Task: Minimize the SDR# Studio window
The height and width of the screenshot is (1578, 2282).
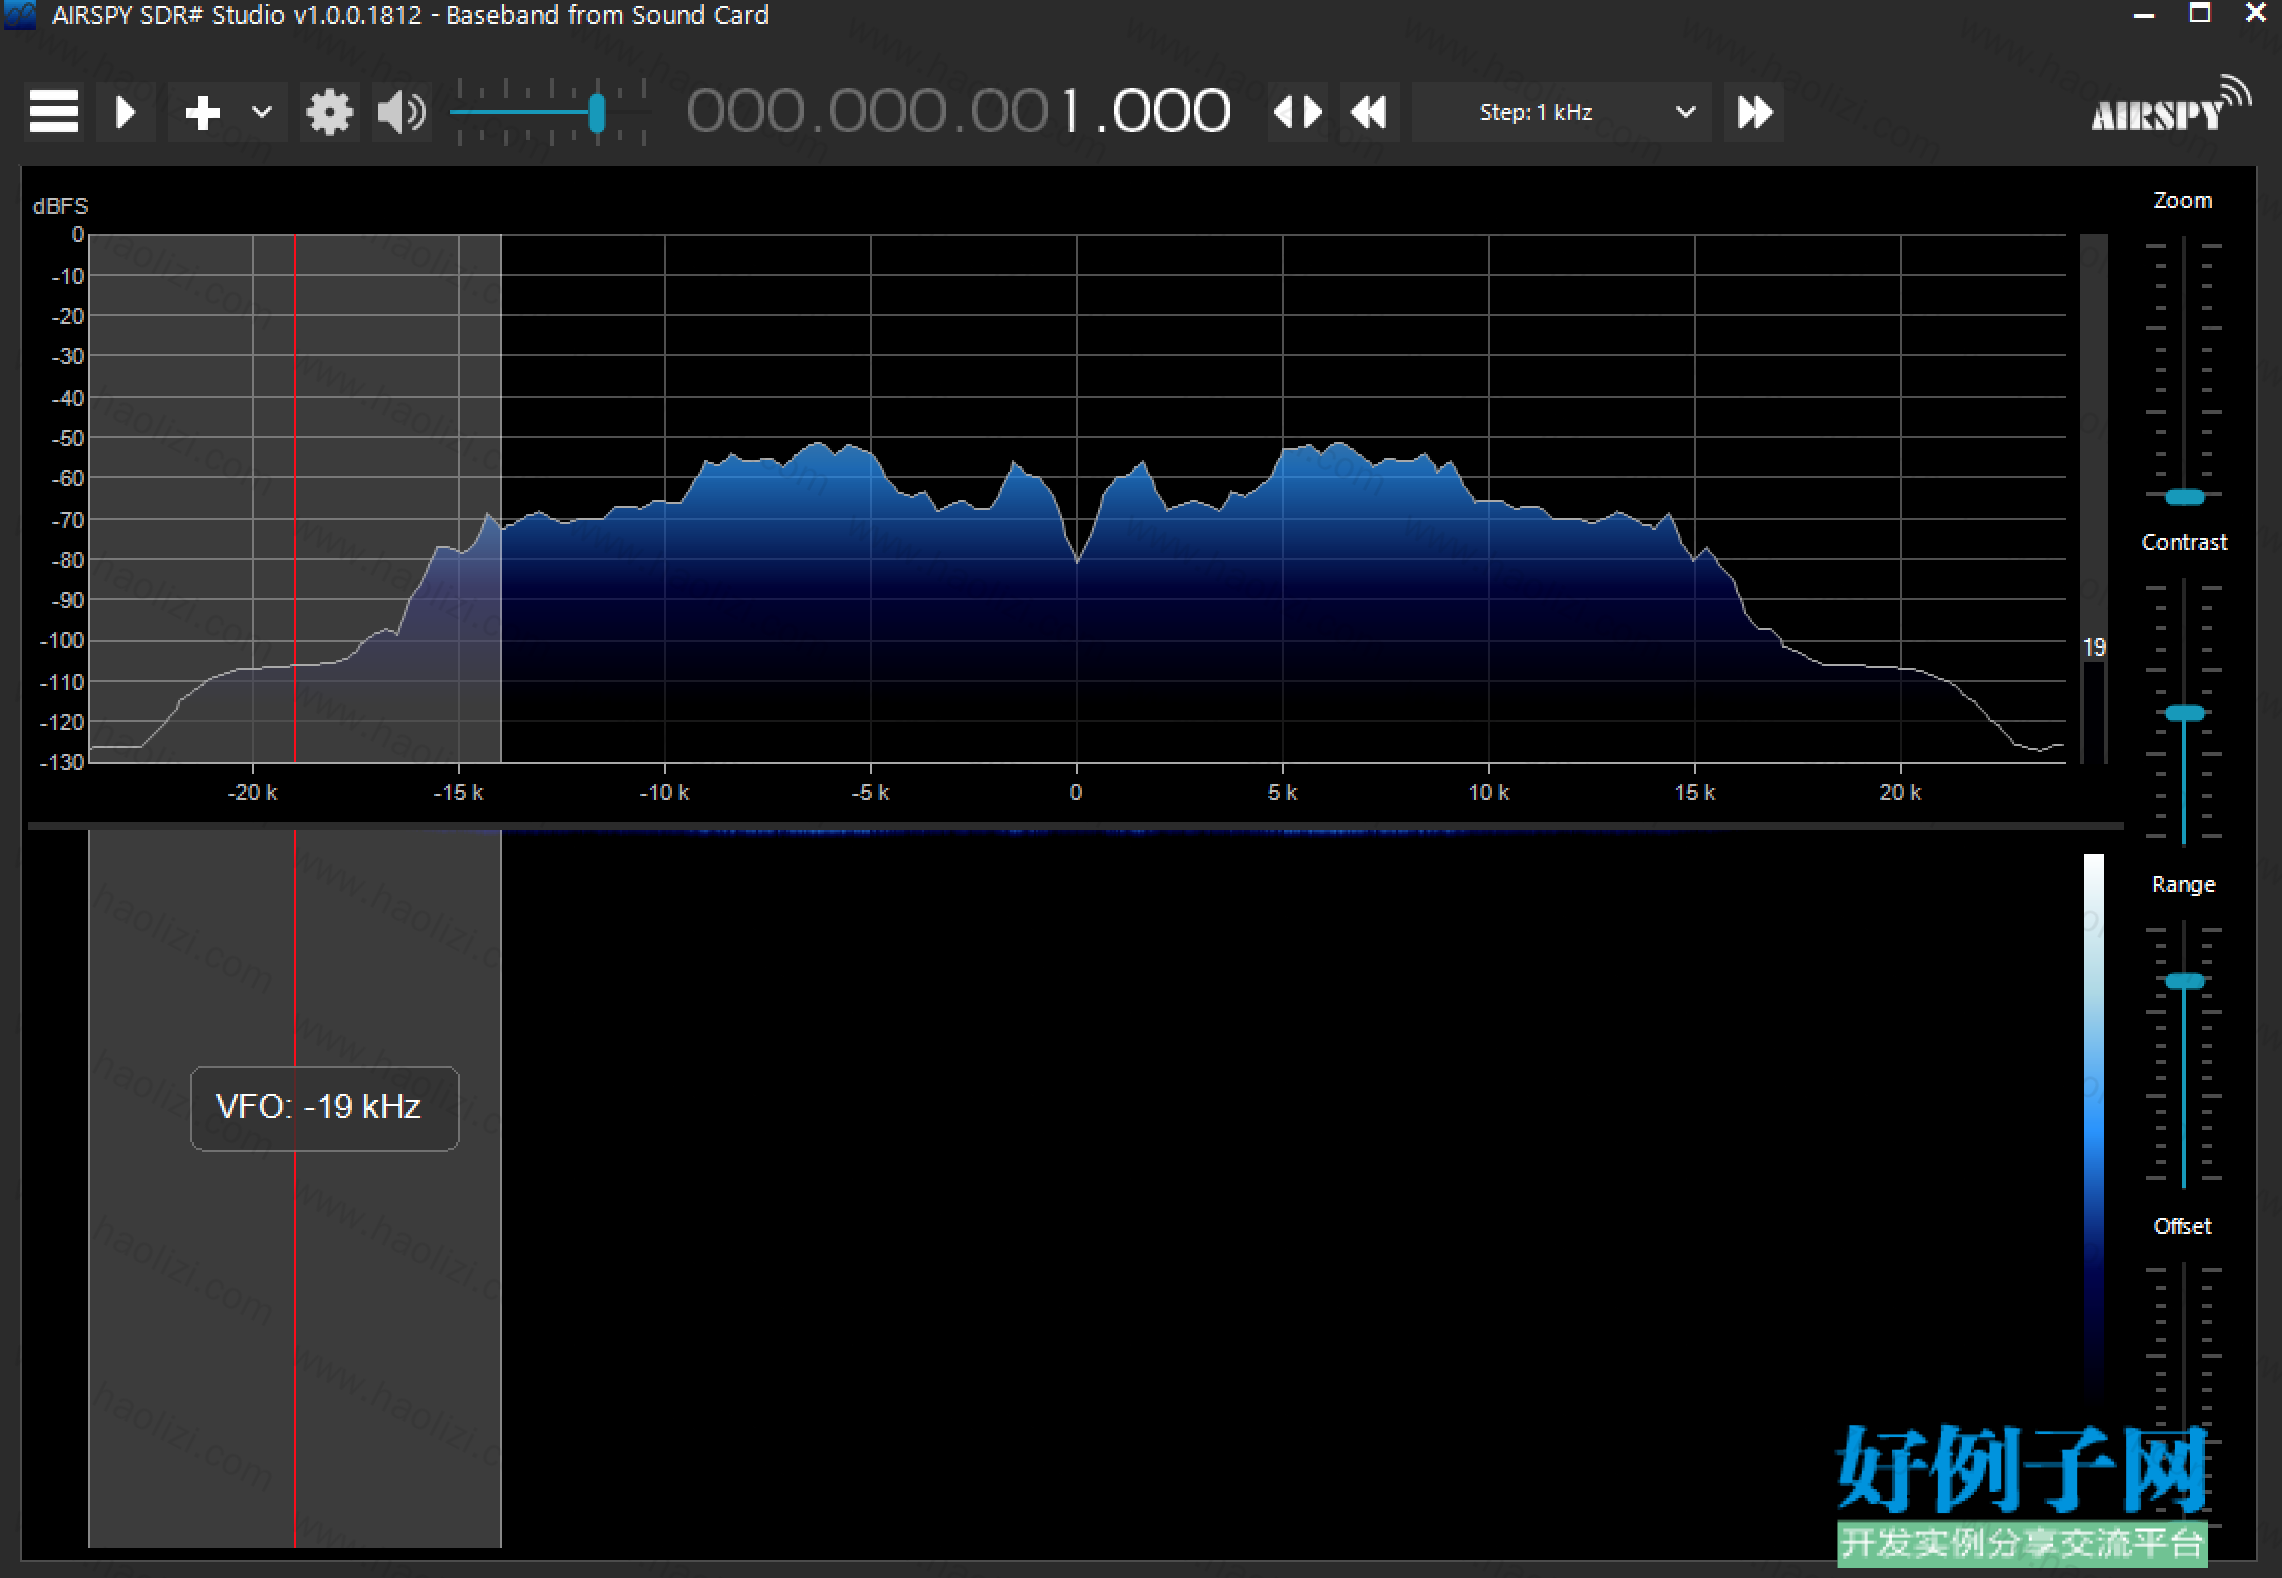Action: tap(2144, 14)
